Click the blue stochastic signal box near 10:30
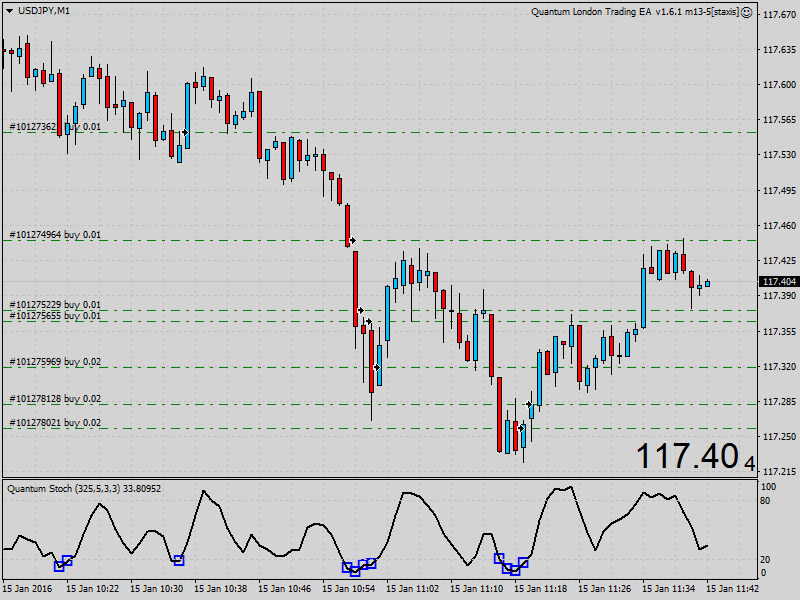The image size is (800, 600). (179, 560)
